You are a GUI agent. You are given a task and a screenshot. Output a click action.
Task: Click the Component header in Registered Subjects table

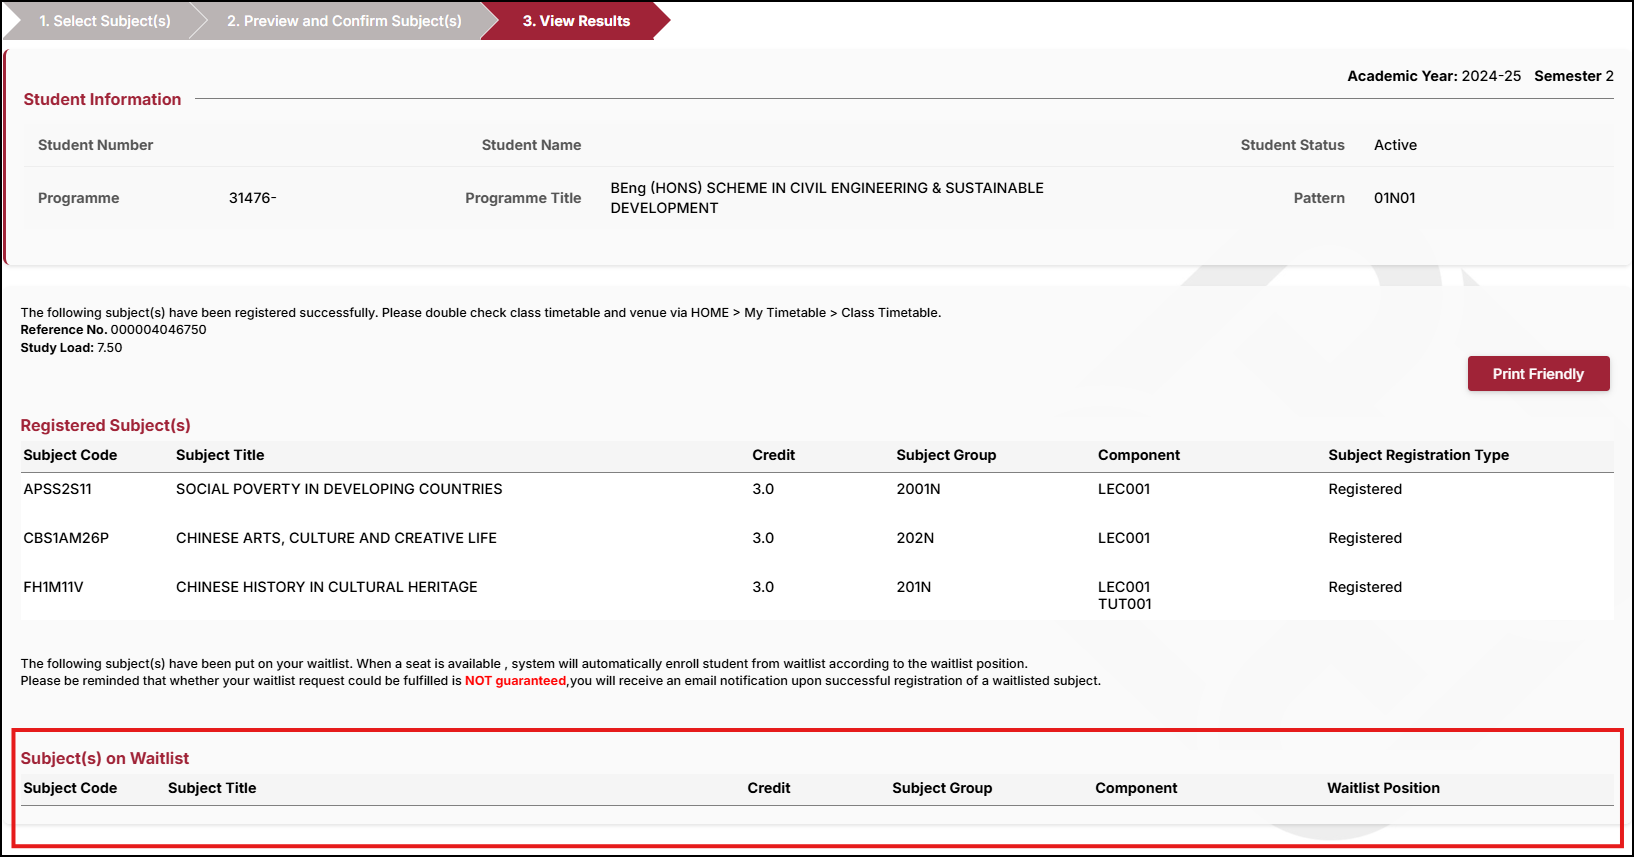pos(1138,455)
